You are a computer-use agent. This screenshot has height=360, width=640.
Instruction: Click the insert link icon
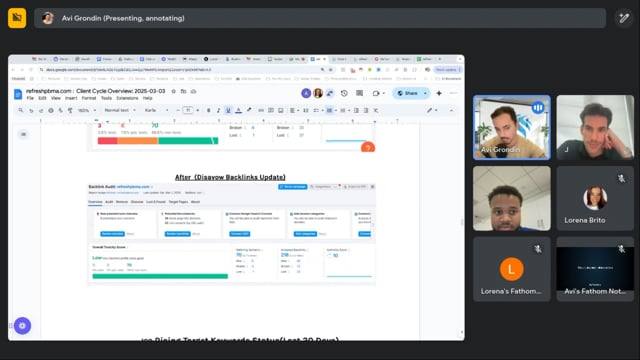[x=261, y=110]
